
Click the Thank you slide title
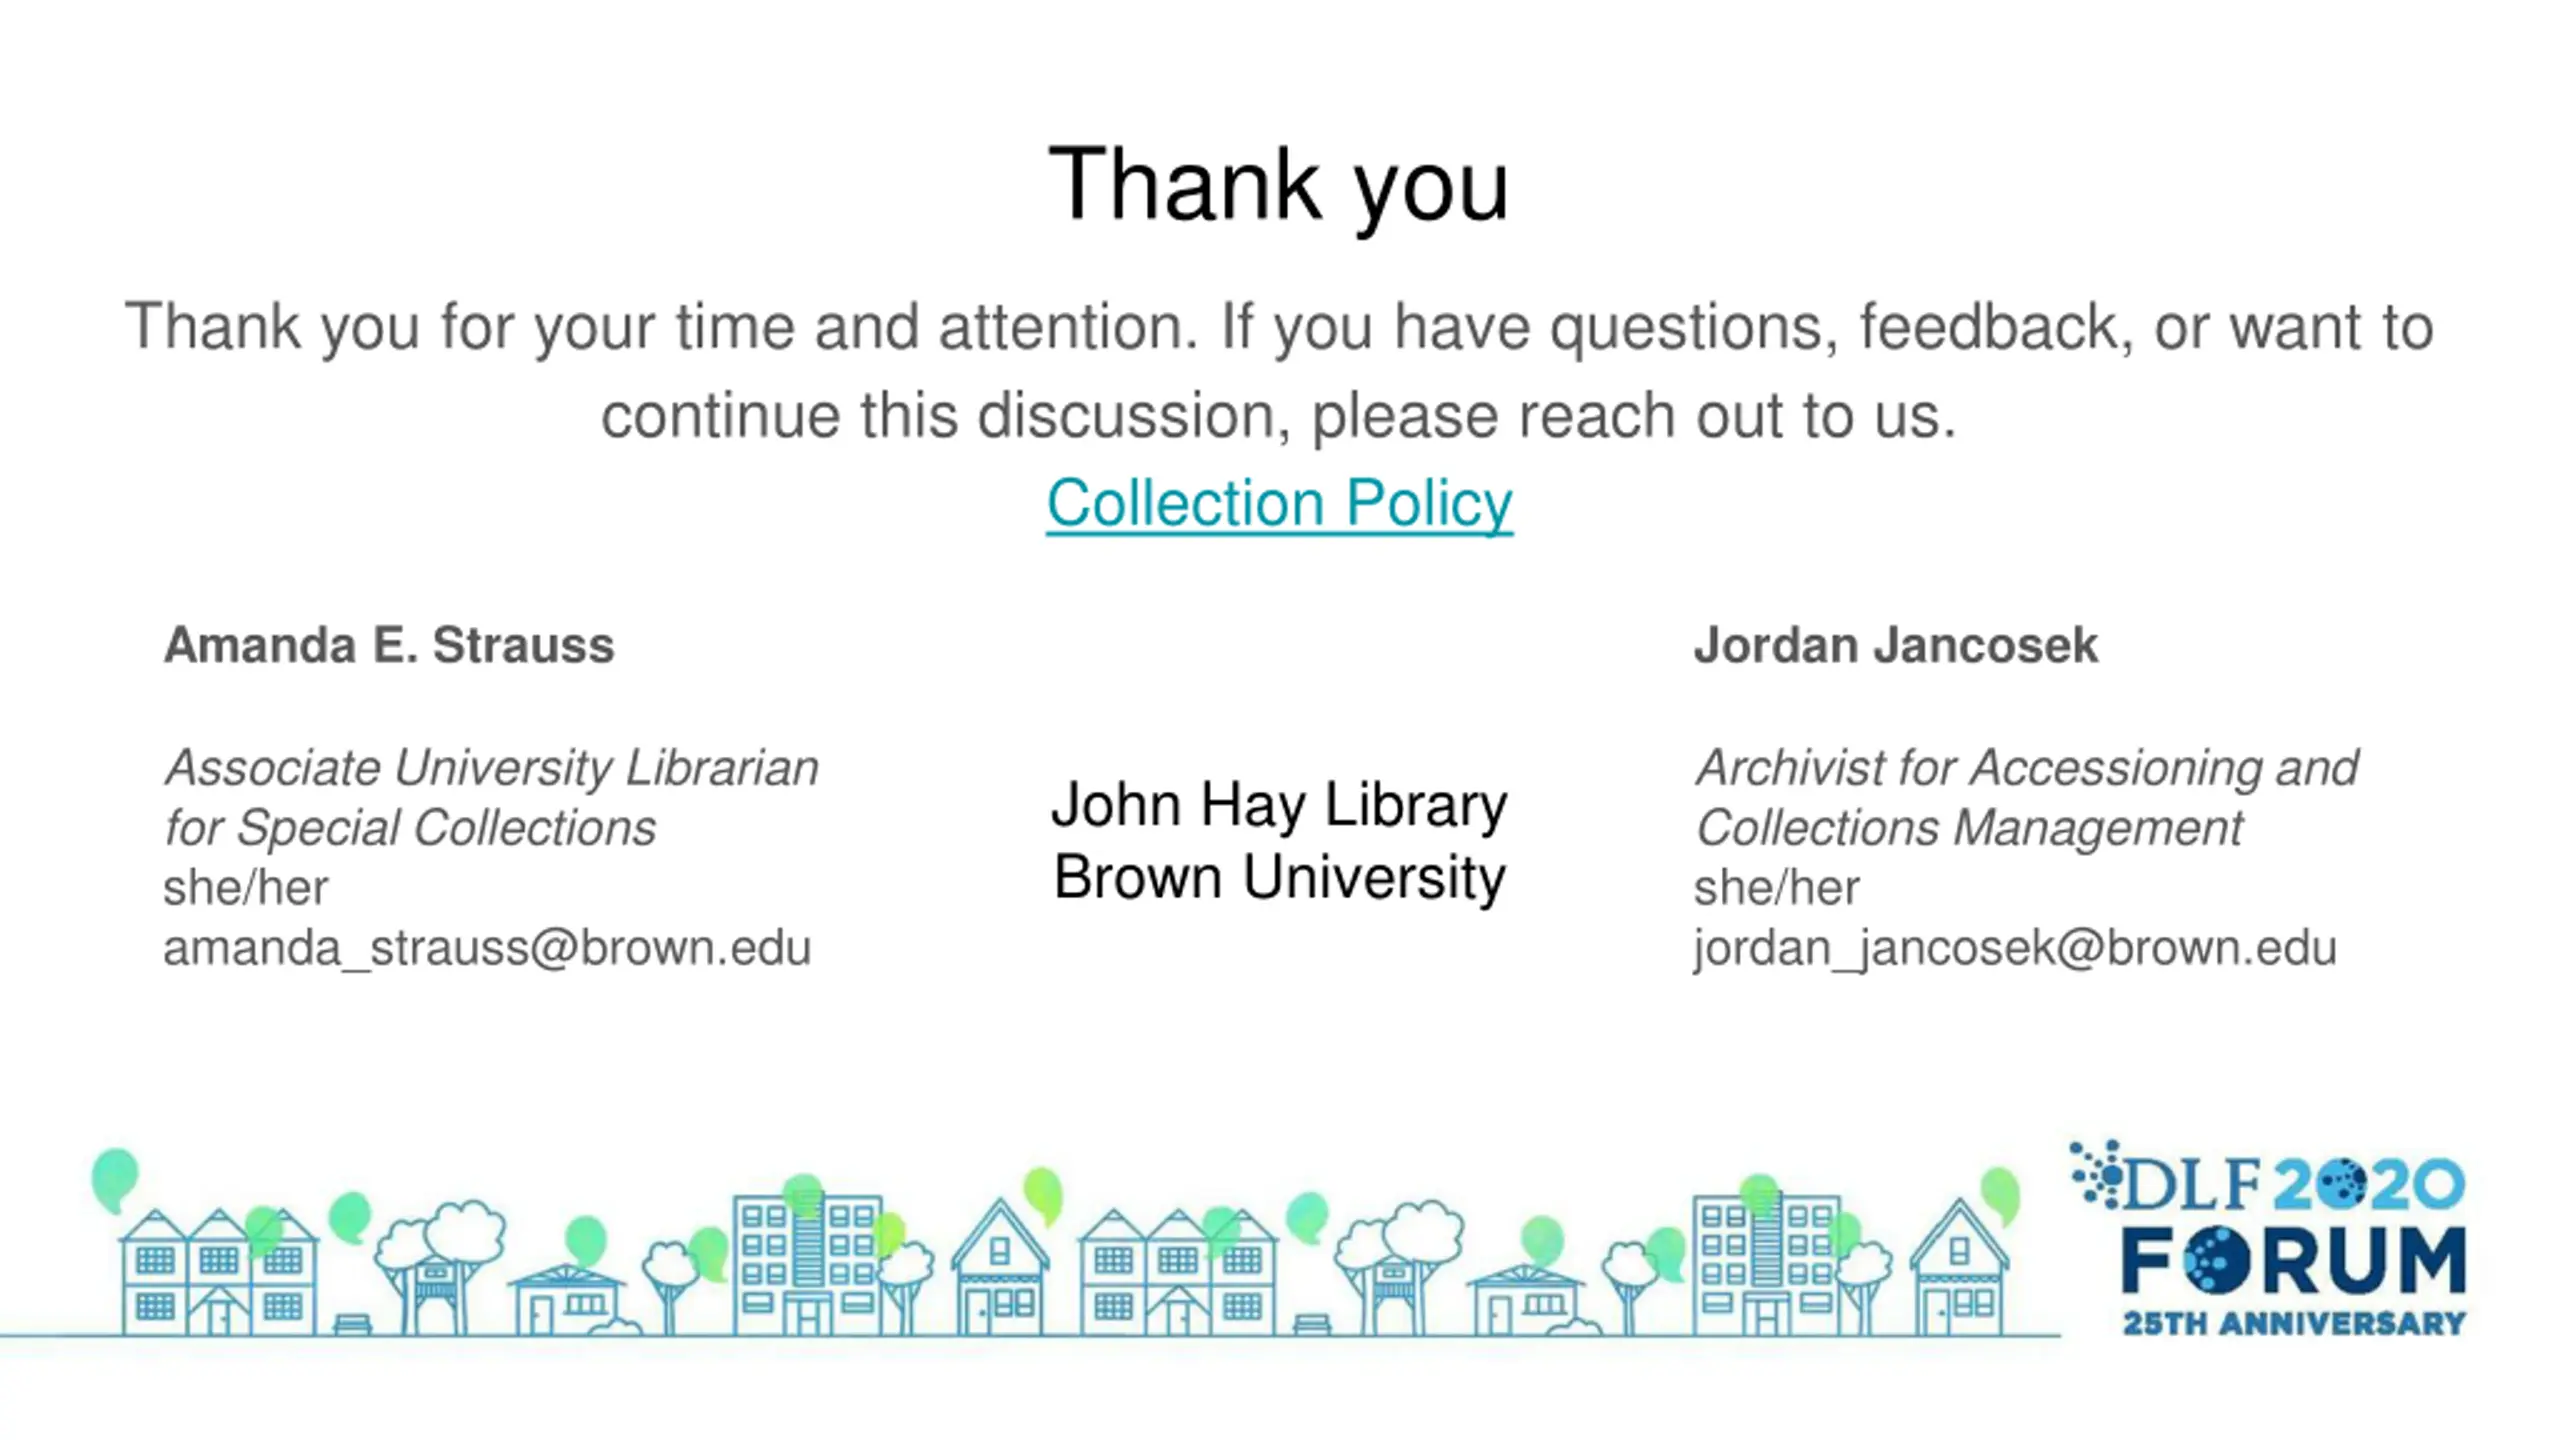click(x=1278, y=186)
